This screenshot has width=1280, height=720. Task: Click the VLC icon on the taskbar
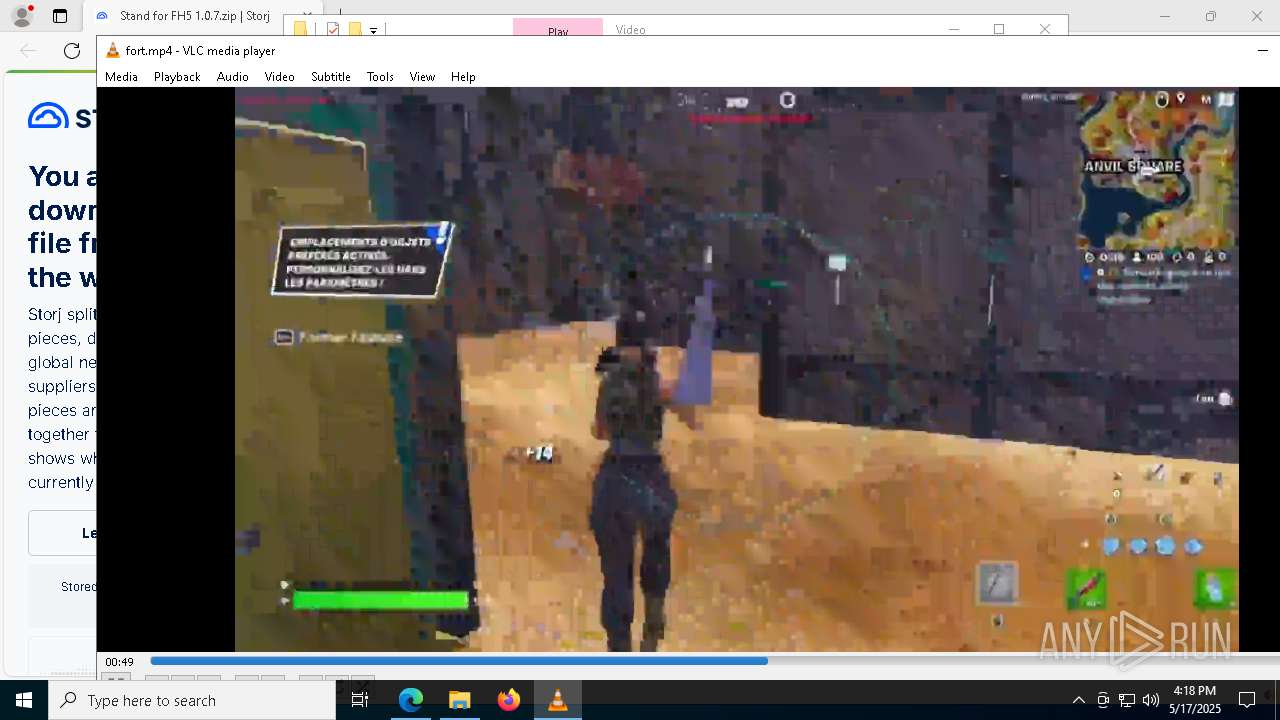tap(557, 700)
